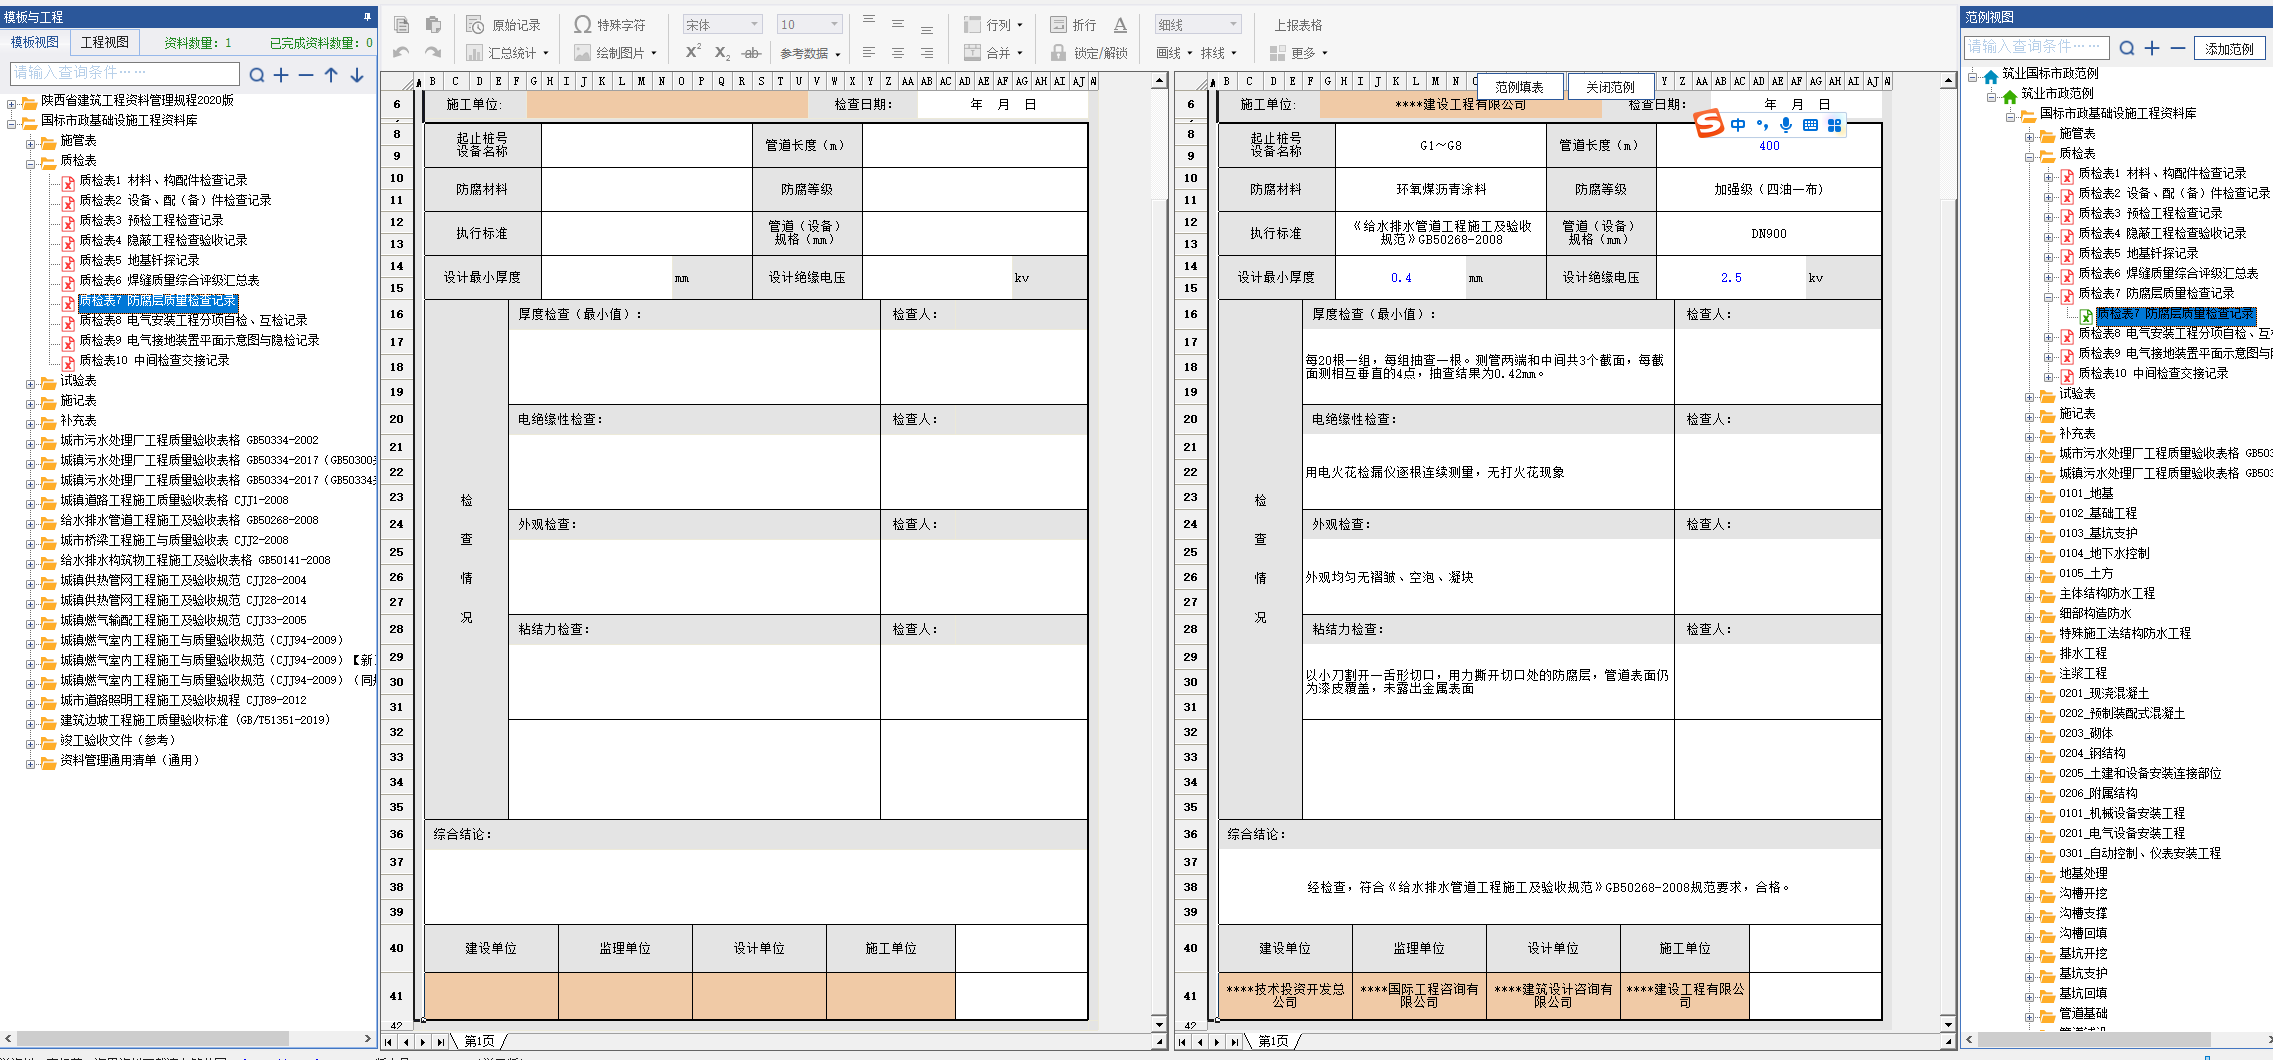
Task: Toggle 折行 wrap text
Action: tap(1073, 25)
